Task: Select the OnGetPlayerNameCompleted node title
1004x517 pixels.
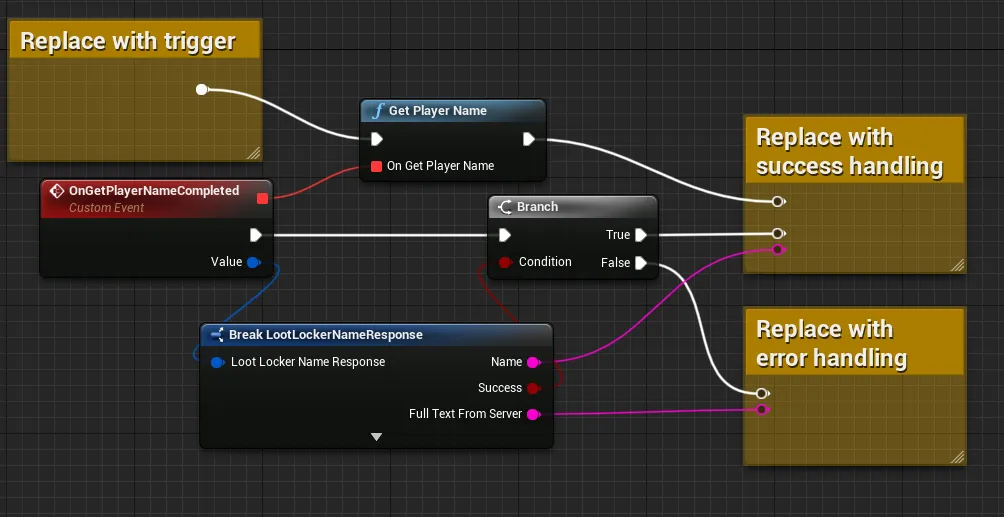Action: (154, 191)
